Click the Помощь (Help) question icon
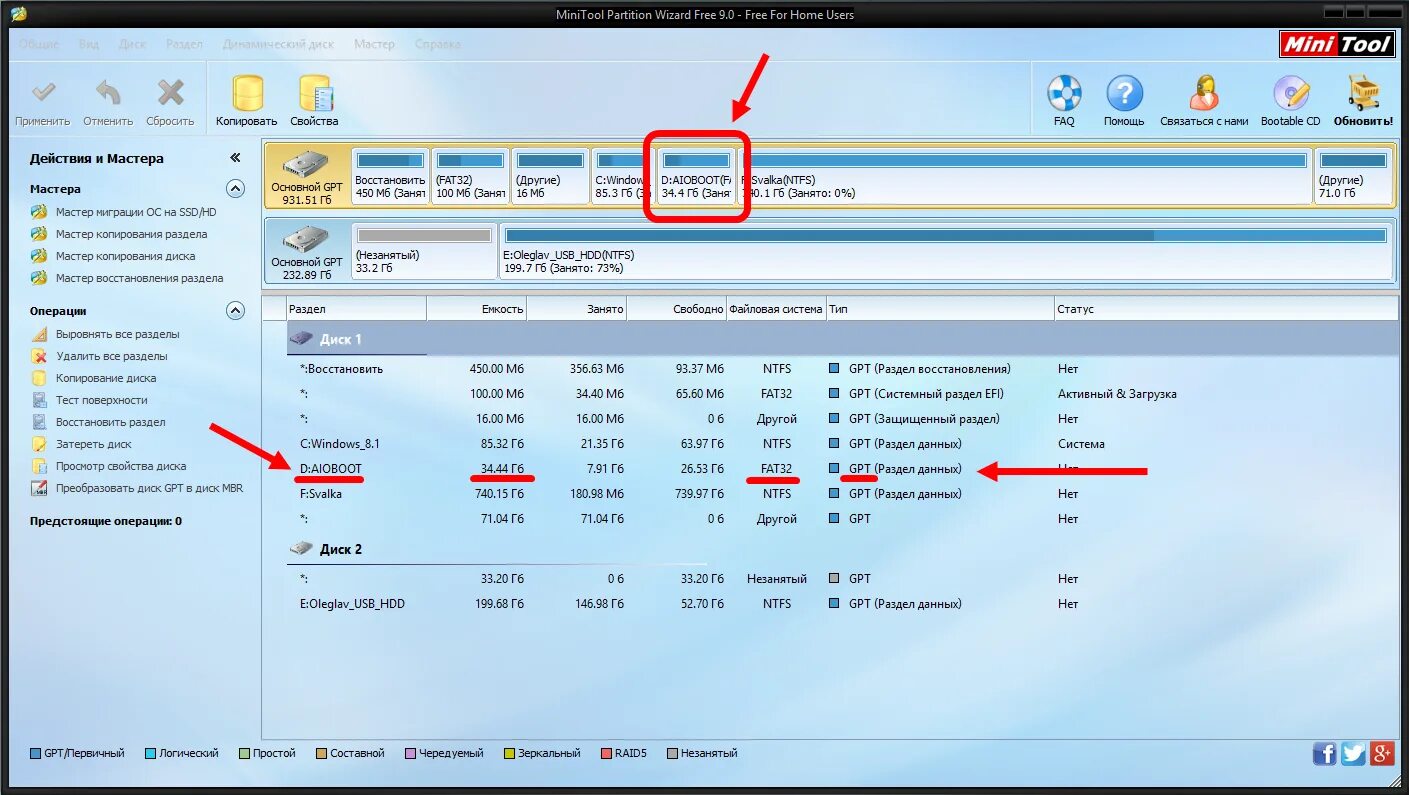The height and width of the screenshot is (795, 1409). tap(1124, 95)
